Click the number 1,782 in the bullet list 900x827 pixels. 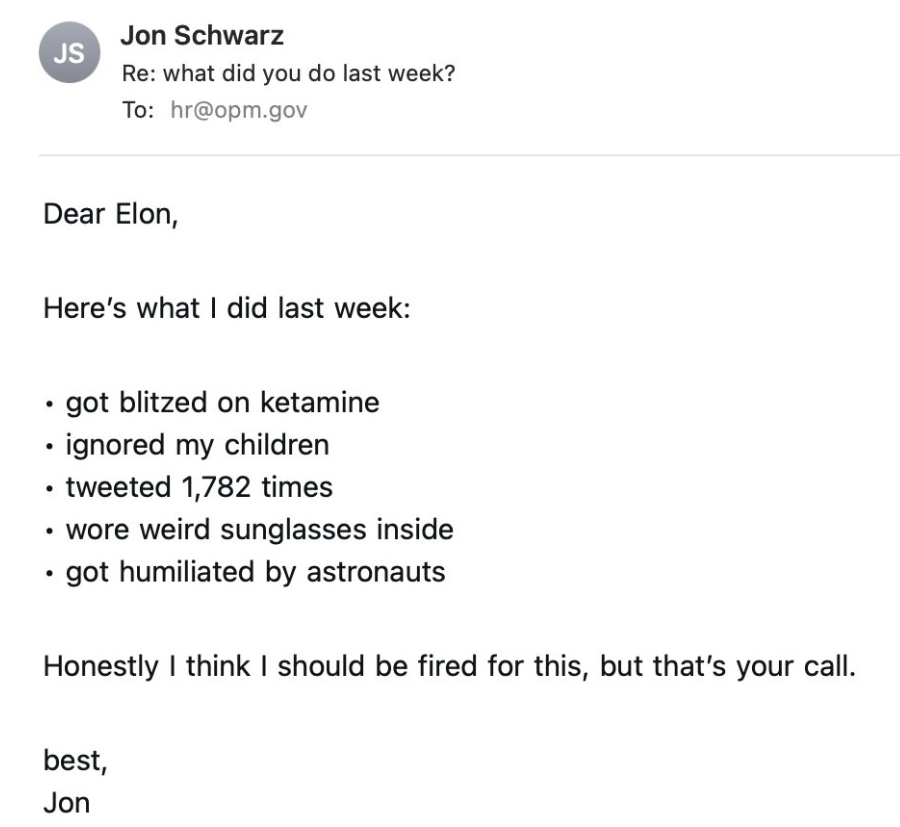point(216,488)
